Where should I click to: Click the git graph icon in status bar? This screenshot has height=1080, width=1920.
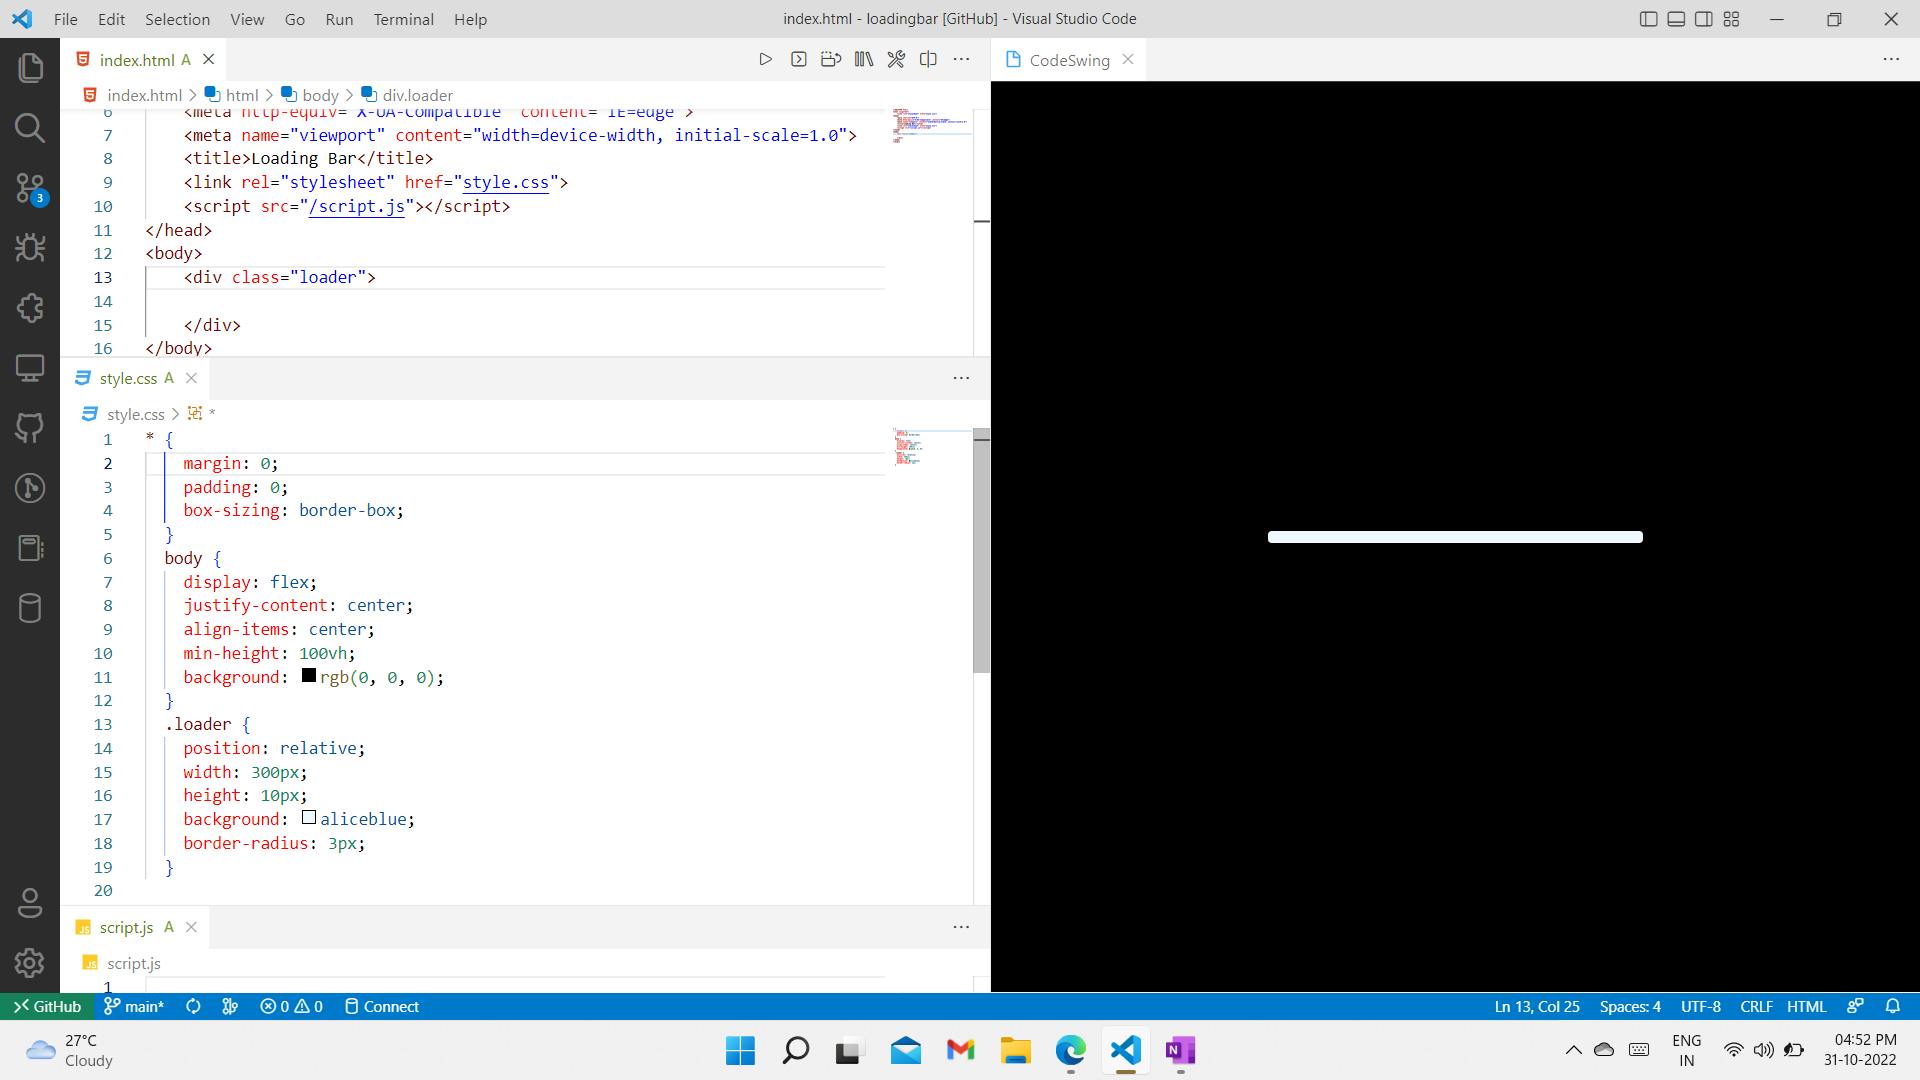click(x=230, y=1007)
